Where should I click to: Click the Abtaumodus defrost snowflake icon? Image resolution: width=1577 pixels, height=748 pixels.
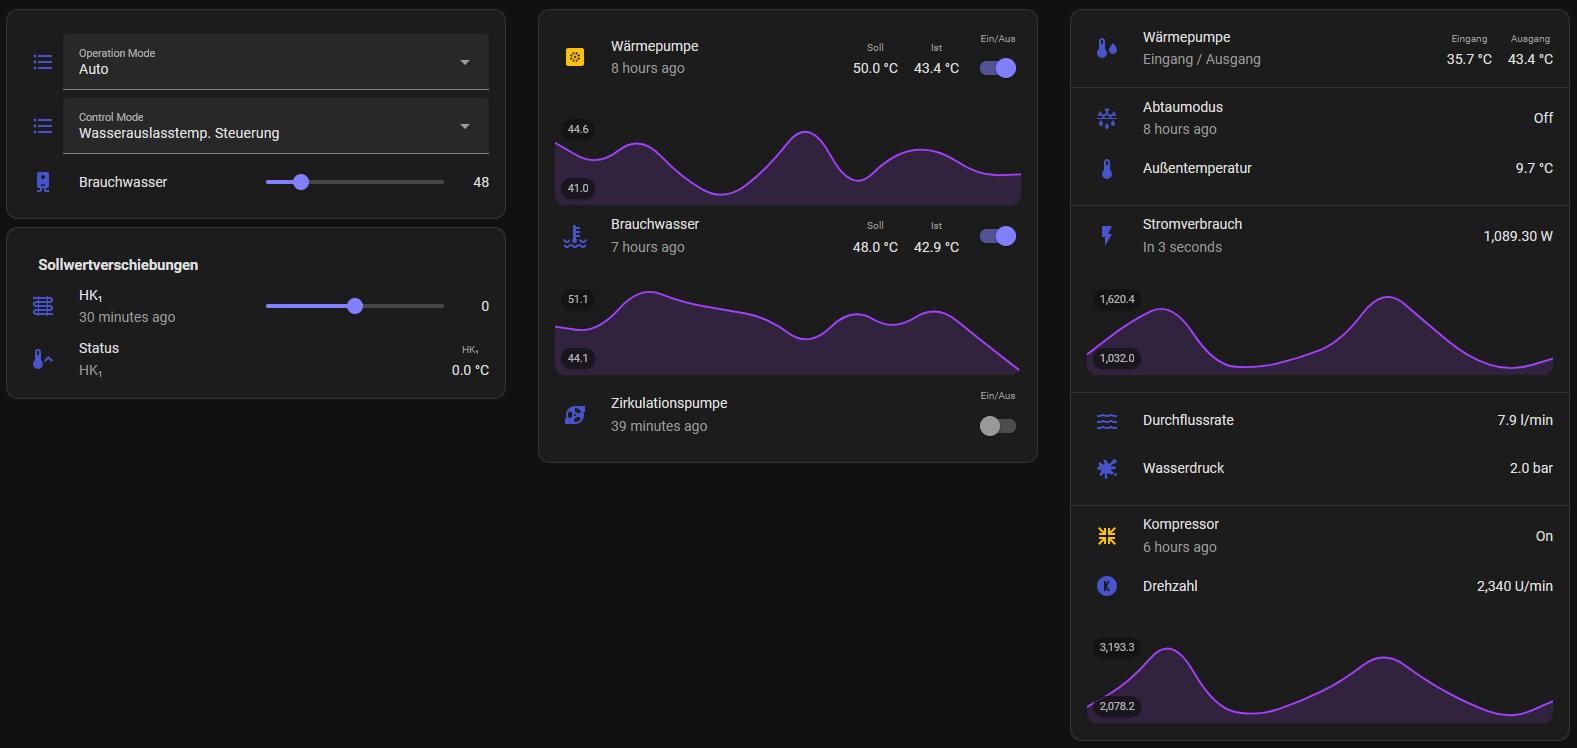[x=1107, y=118]
